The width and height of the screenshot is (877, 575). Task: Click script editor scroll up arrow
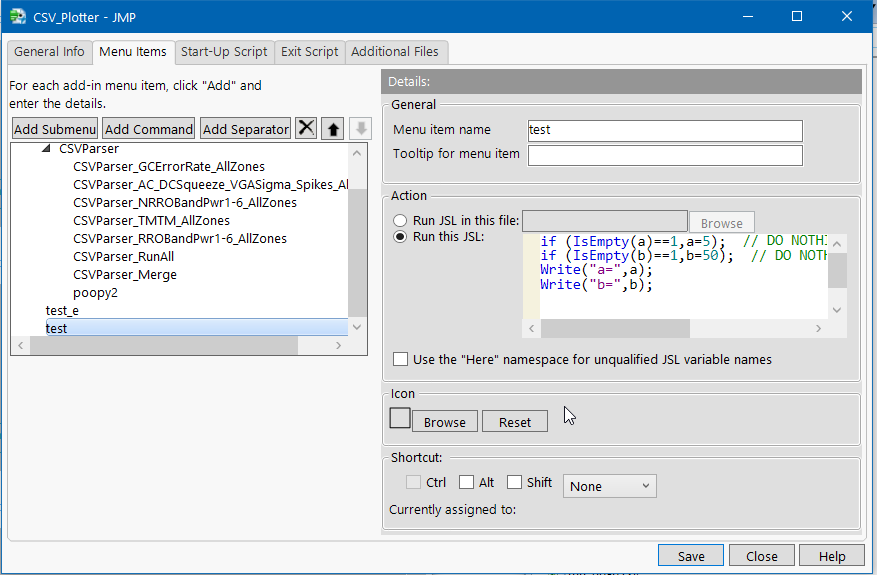[837, 244]
